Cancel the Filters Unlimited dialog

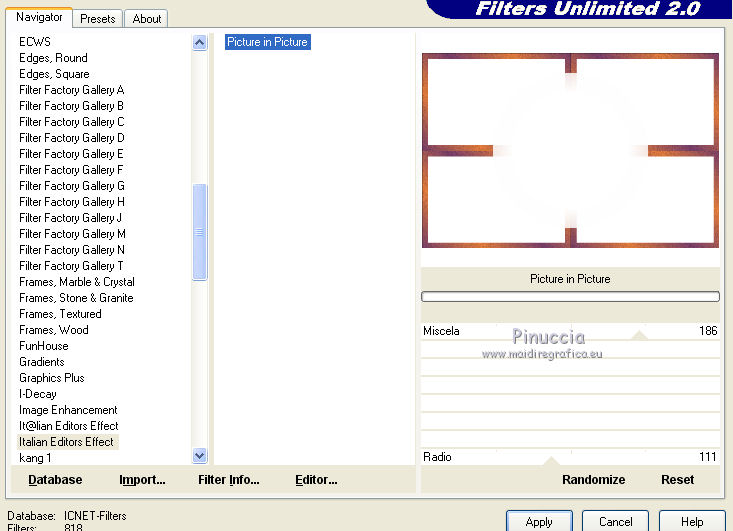point(616,522)
